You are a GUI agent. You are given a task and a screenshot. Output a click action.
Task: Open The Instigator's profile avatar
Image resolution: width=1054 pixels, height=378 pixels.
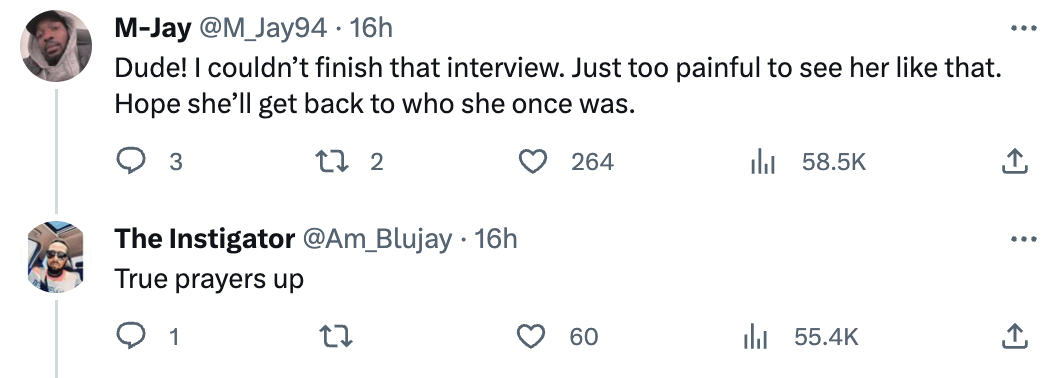coord(56,257)
